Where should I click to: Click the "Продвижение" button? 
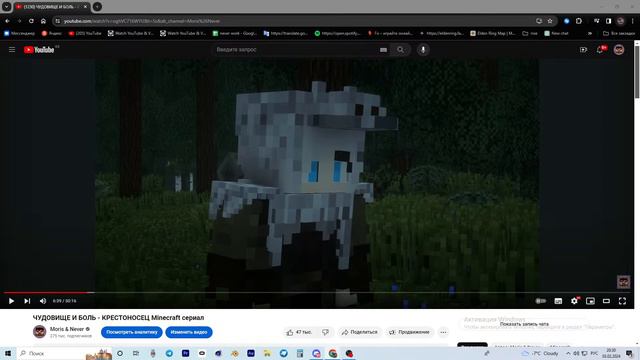[x=409, y=332]
